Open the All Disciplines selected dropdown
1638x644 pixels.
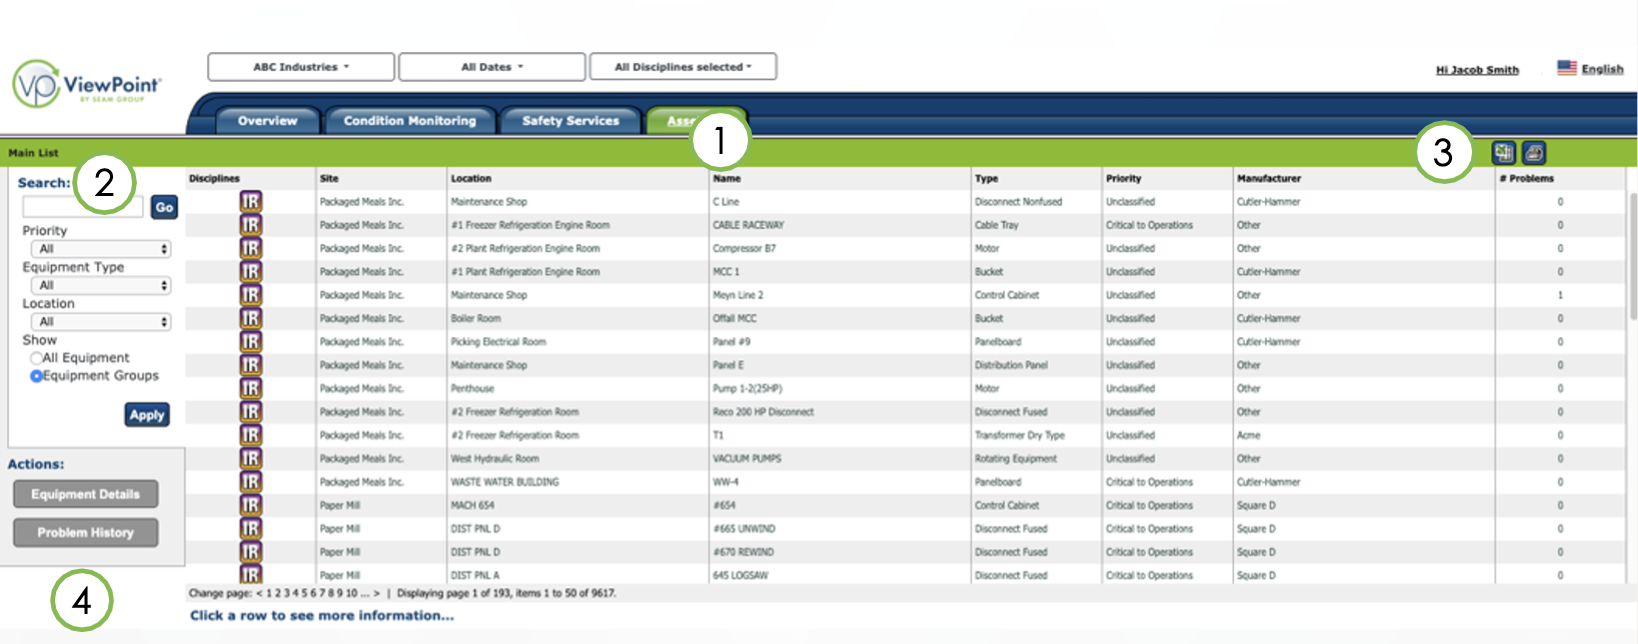(x=683, y=67)
